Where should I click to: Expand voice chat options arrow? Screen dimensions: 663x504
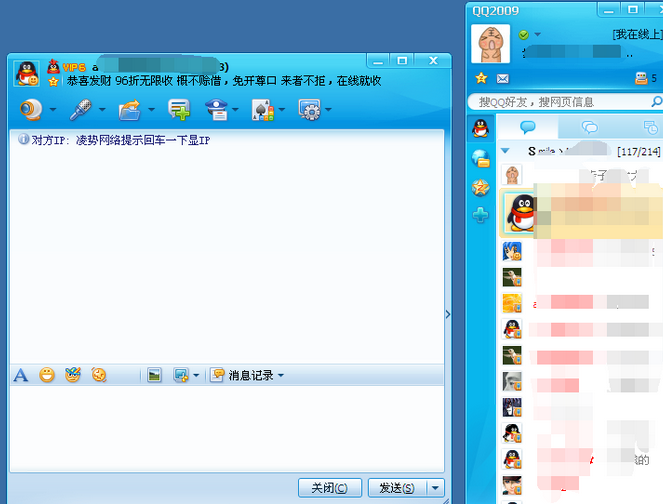click(x=102, y=110)
